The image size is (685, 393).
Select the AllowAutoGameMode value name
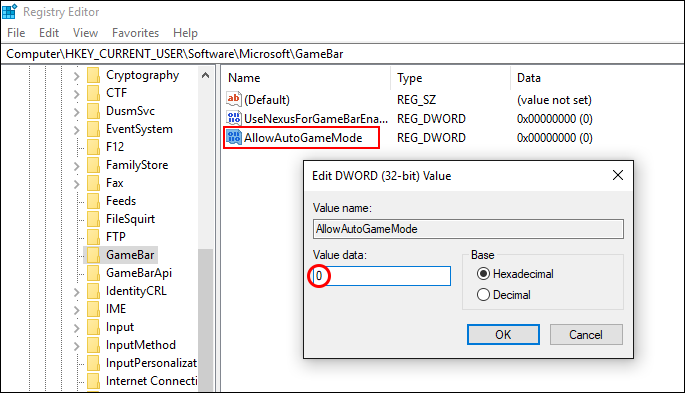303,138
